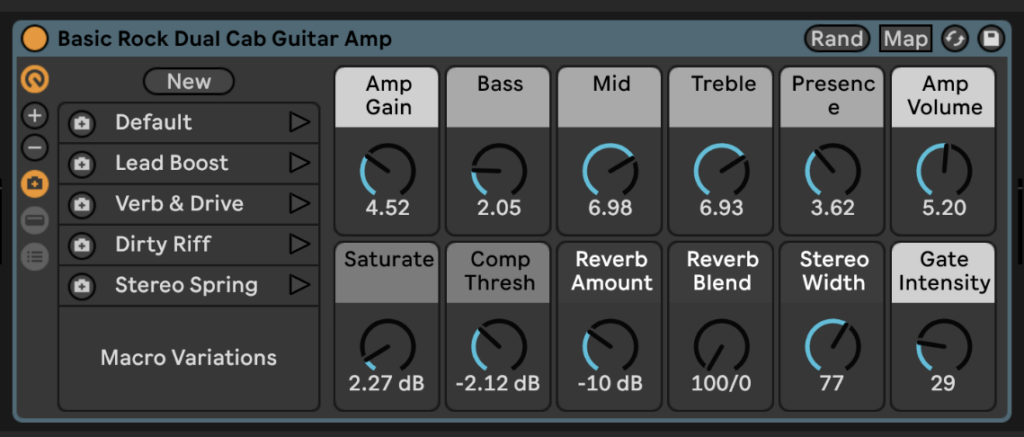Save the rack preset with the disk icon

coord(990,39)
